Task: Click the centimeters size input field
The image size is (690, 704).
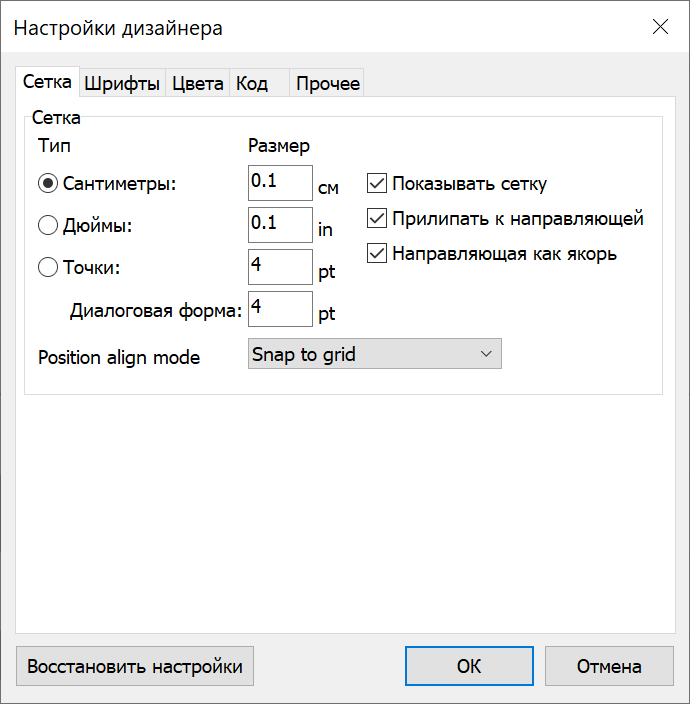Action: click(280, 184)
